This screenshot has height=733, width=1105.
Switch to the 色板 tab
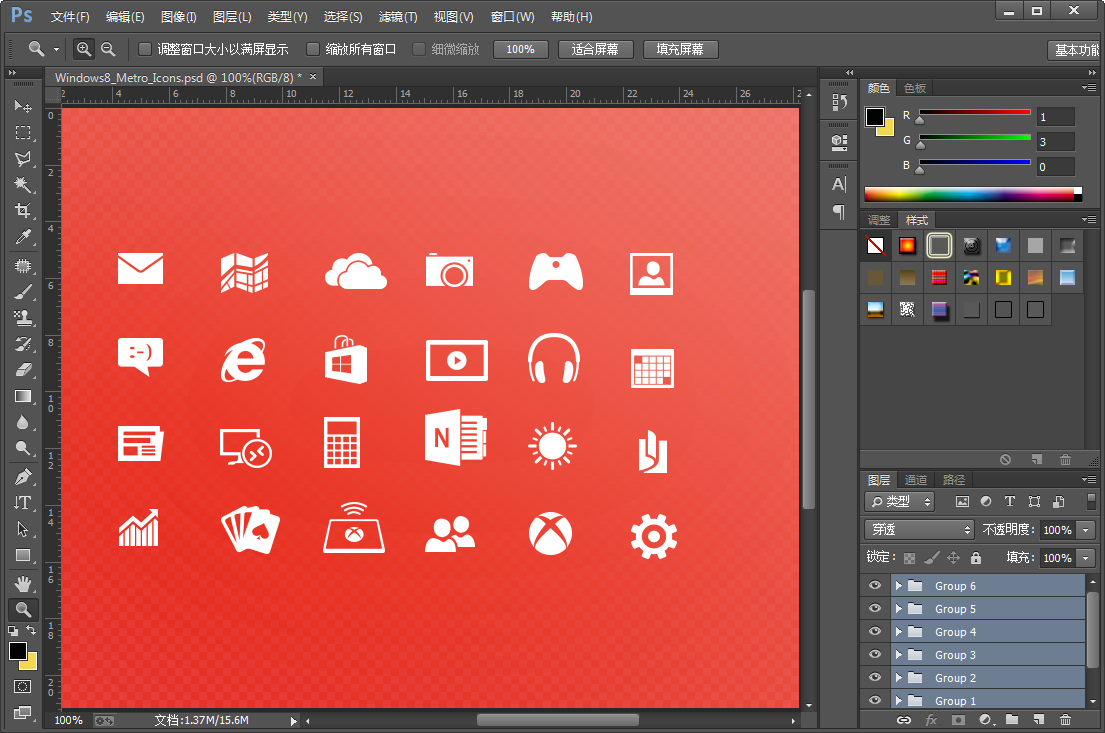coord(915,88)
